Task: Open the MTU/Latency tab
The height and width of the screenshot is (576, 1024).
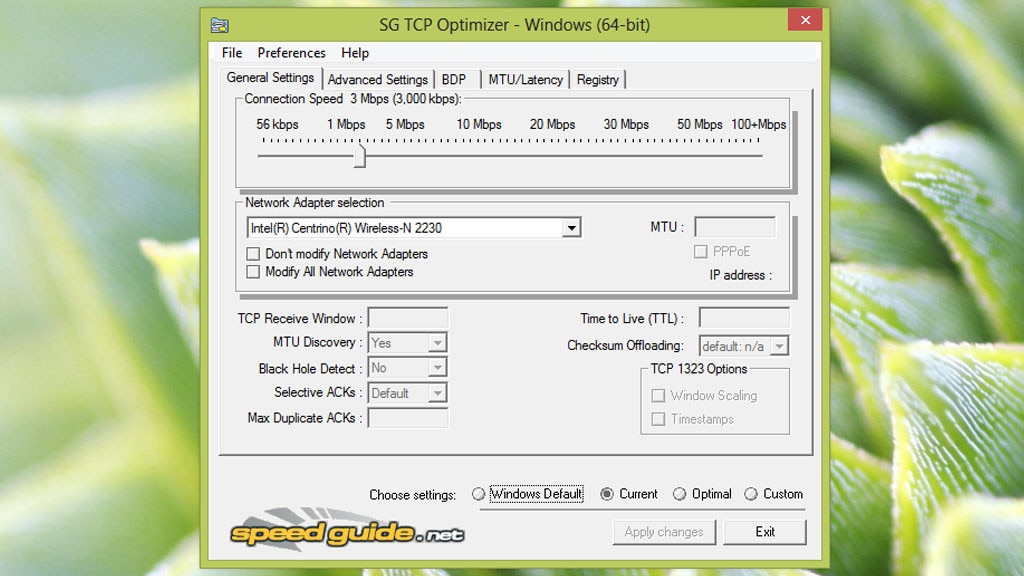Action: pos(525,80)
